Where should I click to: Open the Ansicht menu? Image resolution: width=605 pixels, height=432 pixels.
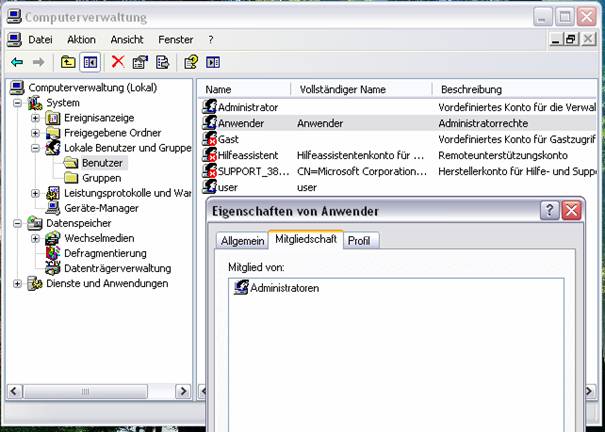point(127,39)
